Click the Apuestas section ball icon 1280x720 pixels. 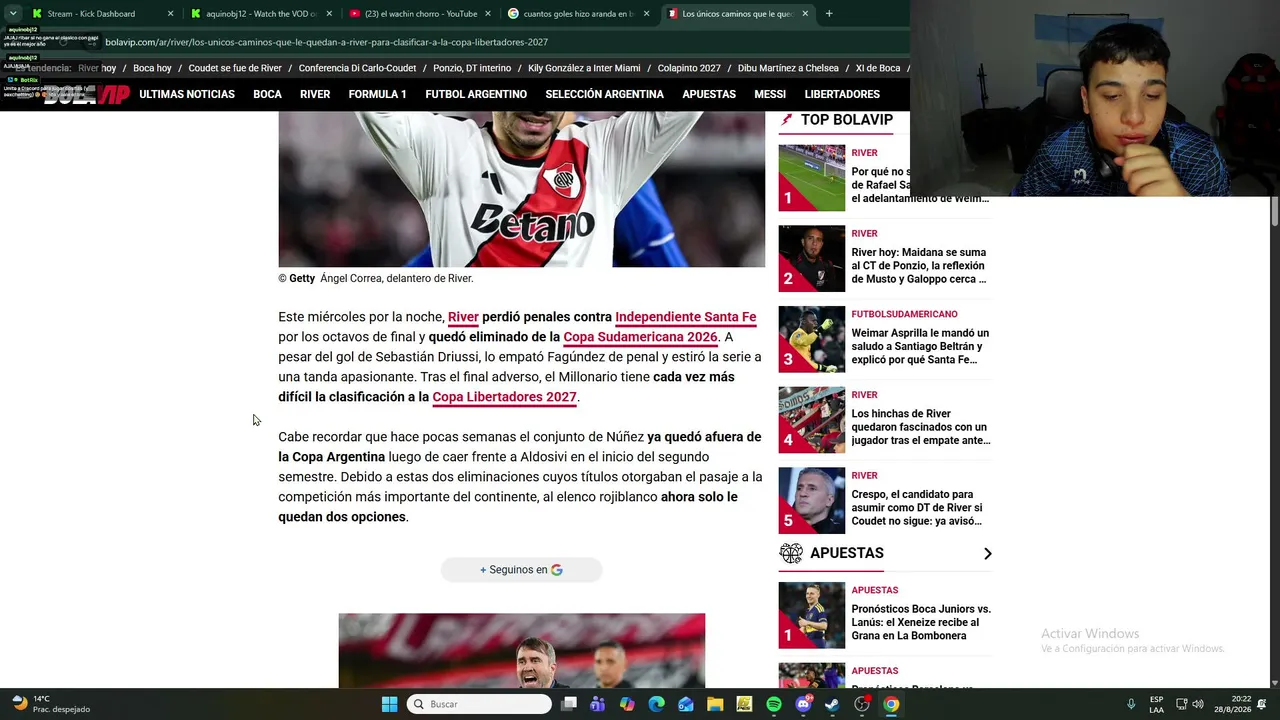tap(791, 553)
